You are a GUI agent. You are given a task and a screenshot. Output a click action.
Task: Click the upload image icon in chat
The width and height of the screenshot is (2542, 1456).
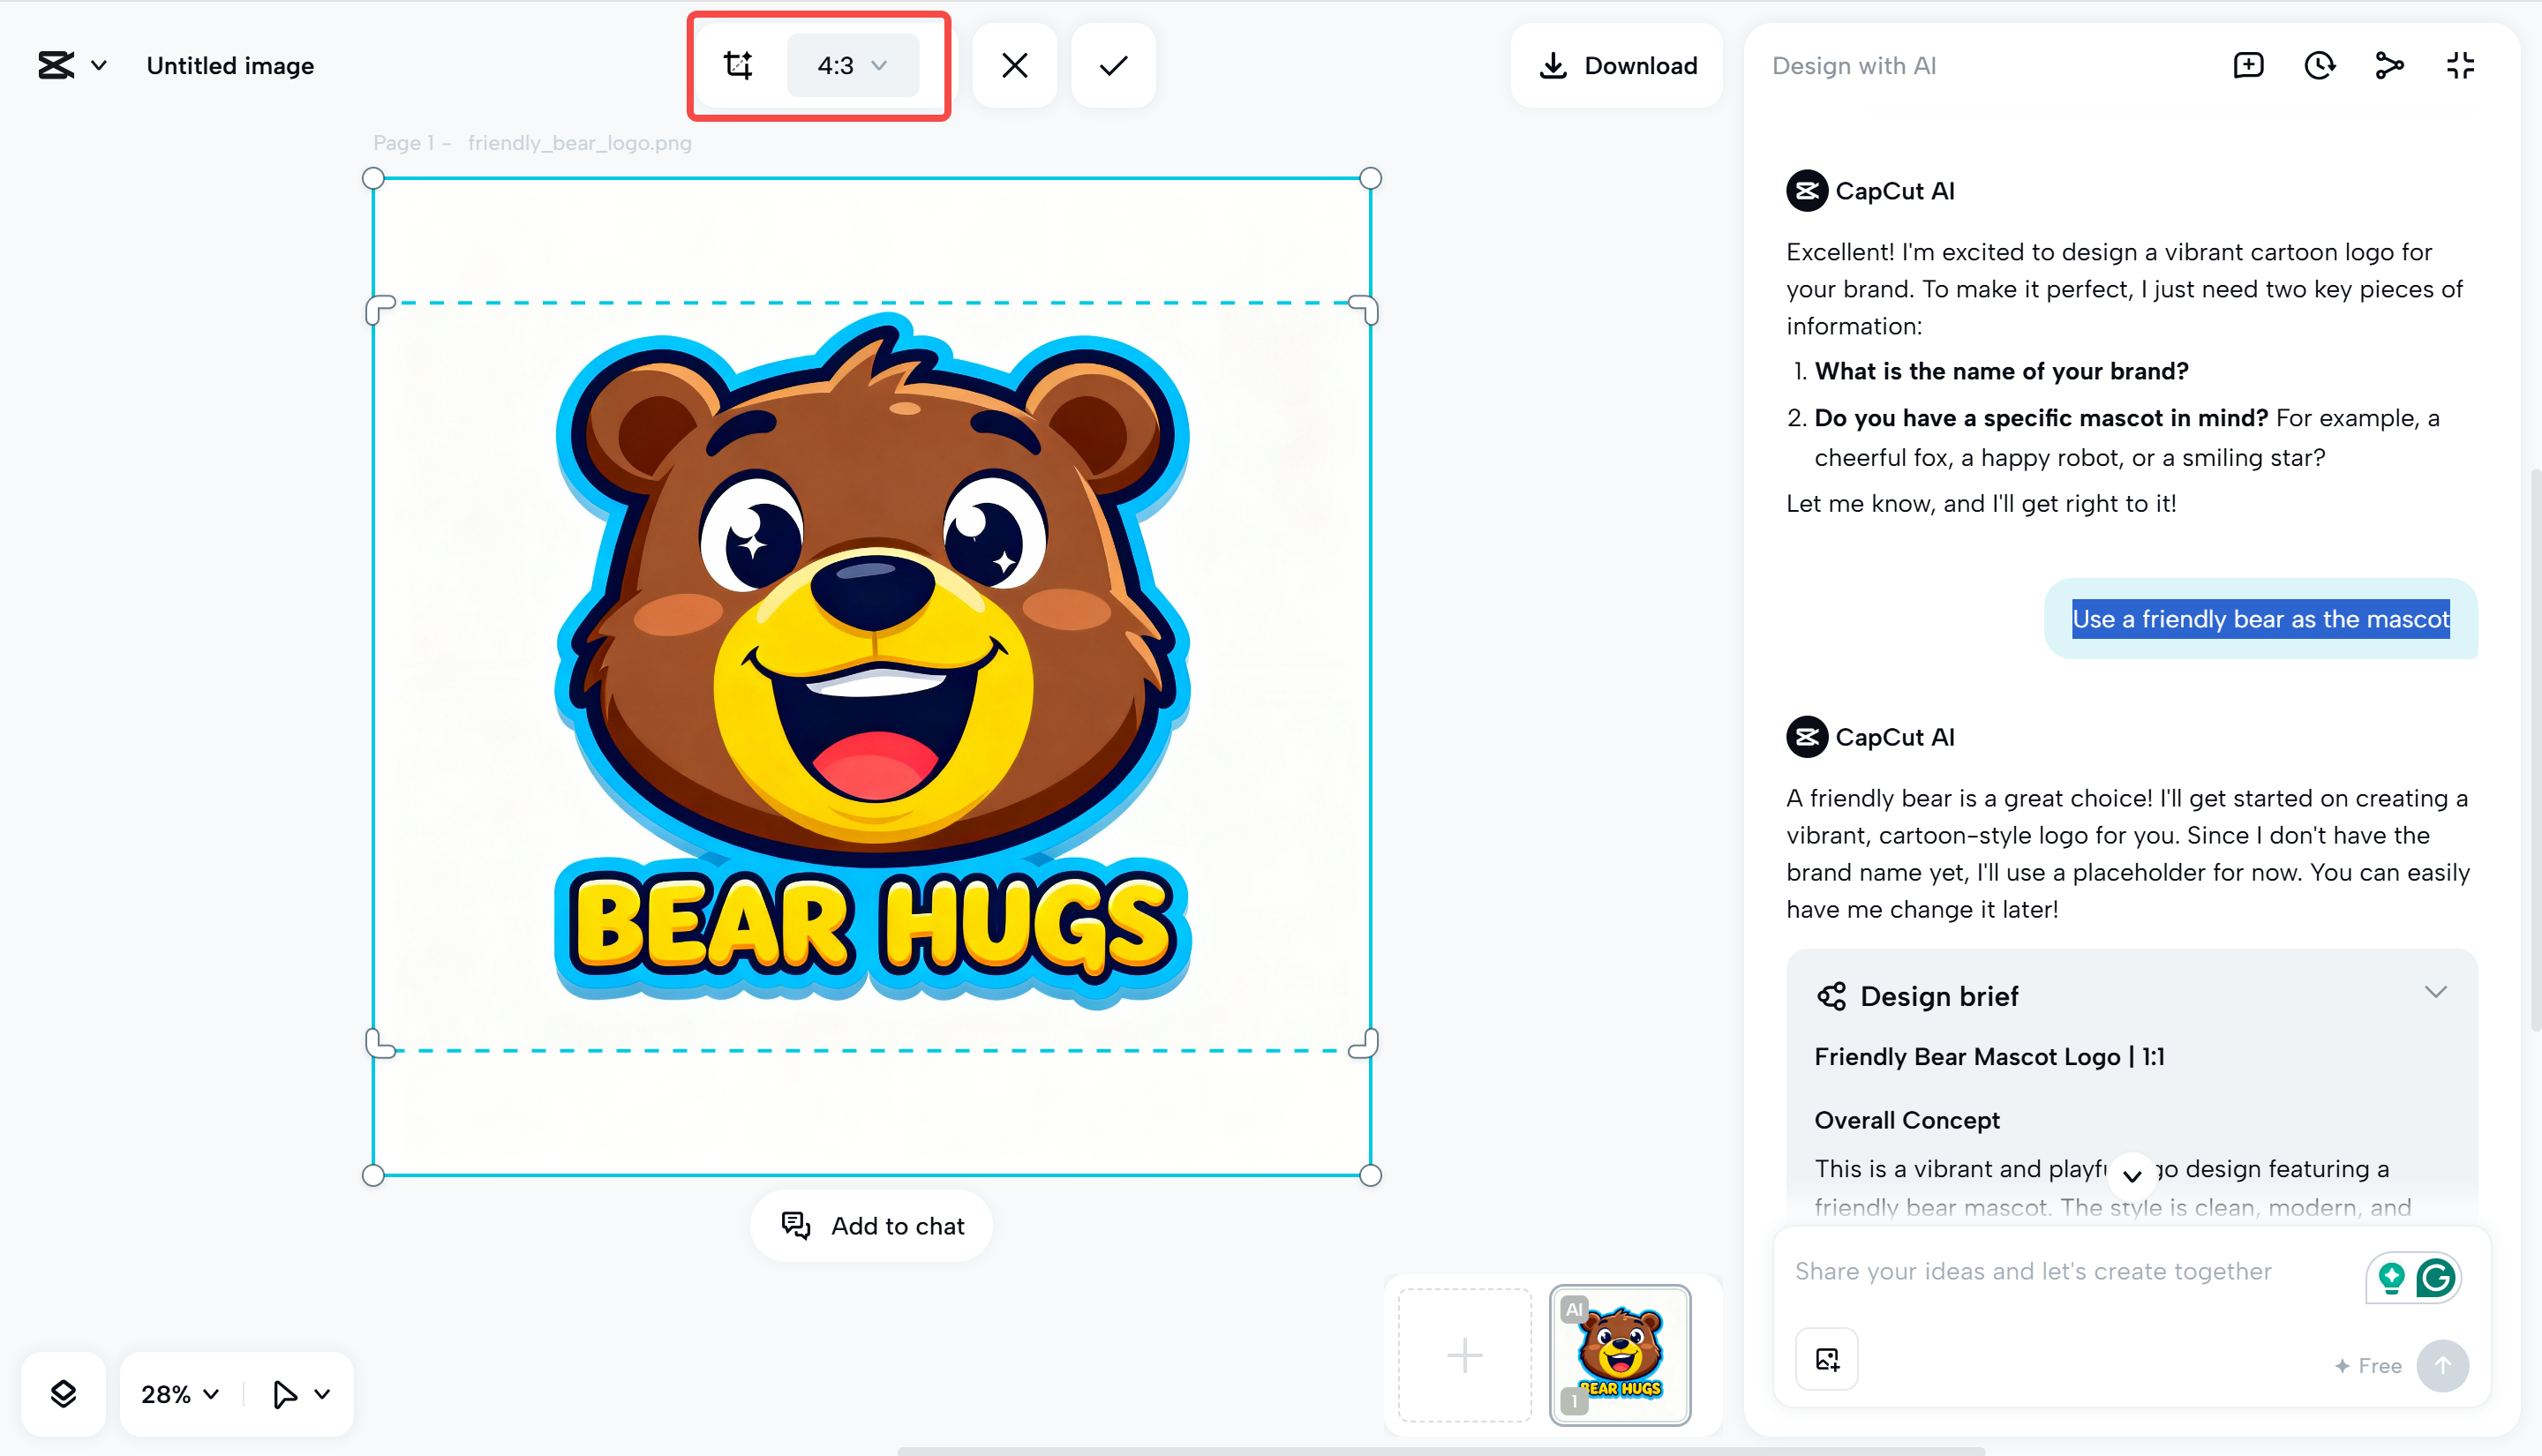(1827, 1359)
